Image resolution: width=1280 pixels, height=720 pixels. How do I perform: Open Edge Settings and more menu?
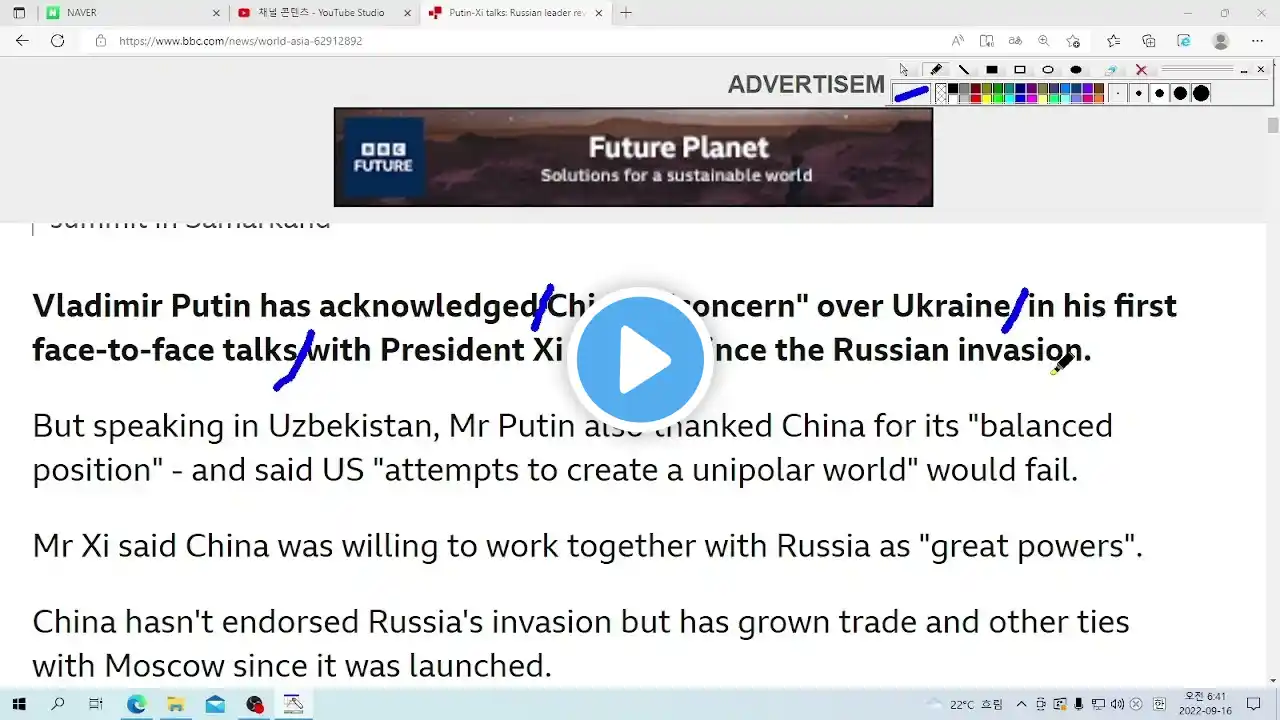click(x=1258, y=41)
